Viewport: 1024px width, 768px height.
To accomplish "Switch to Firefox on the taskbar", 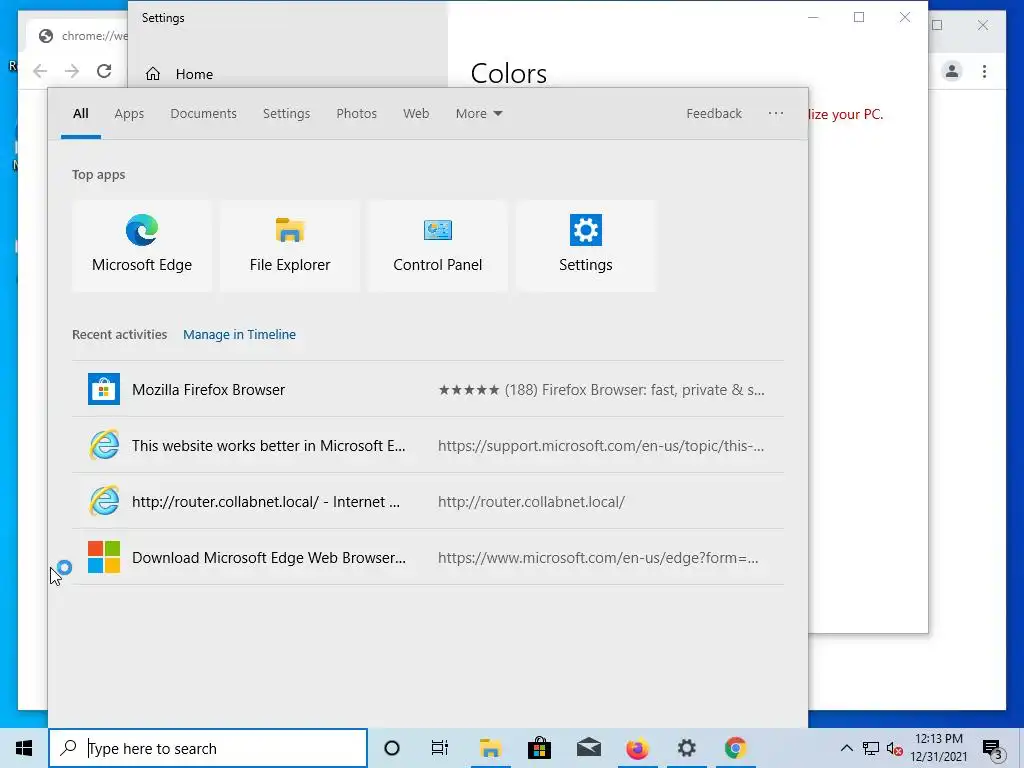I will pos(637,748).
